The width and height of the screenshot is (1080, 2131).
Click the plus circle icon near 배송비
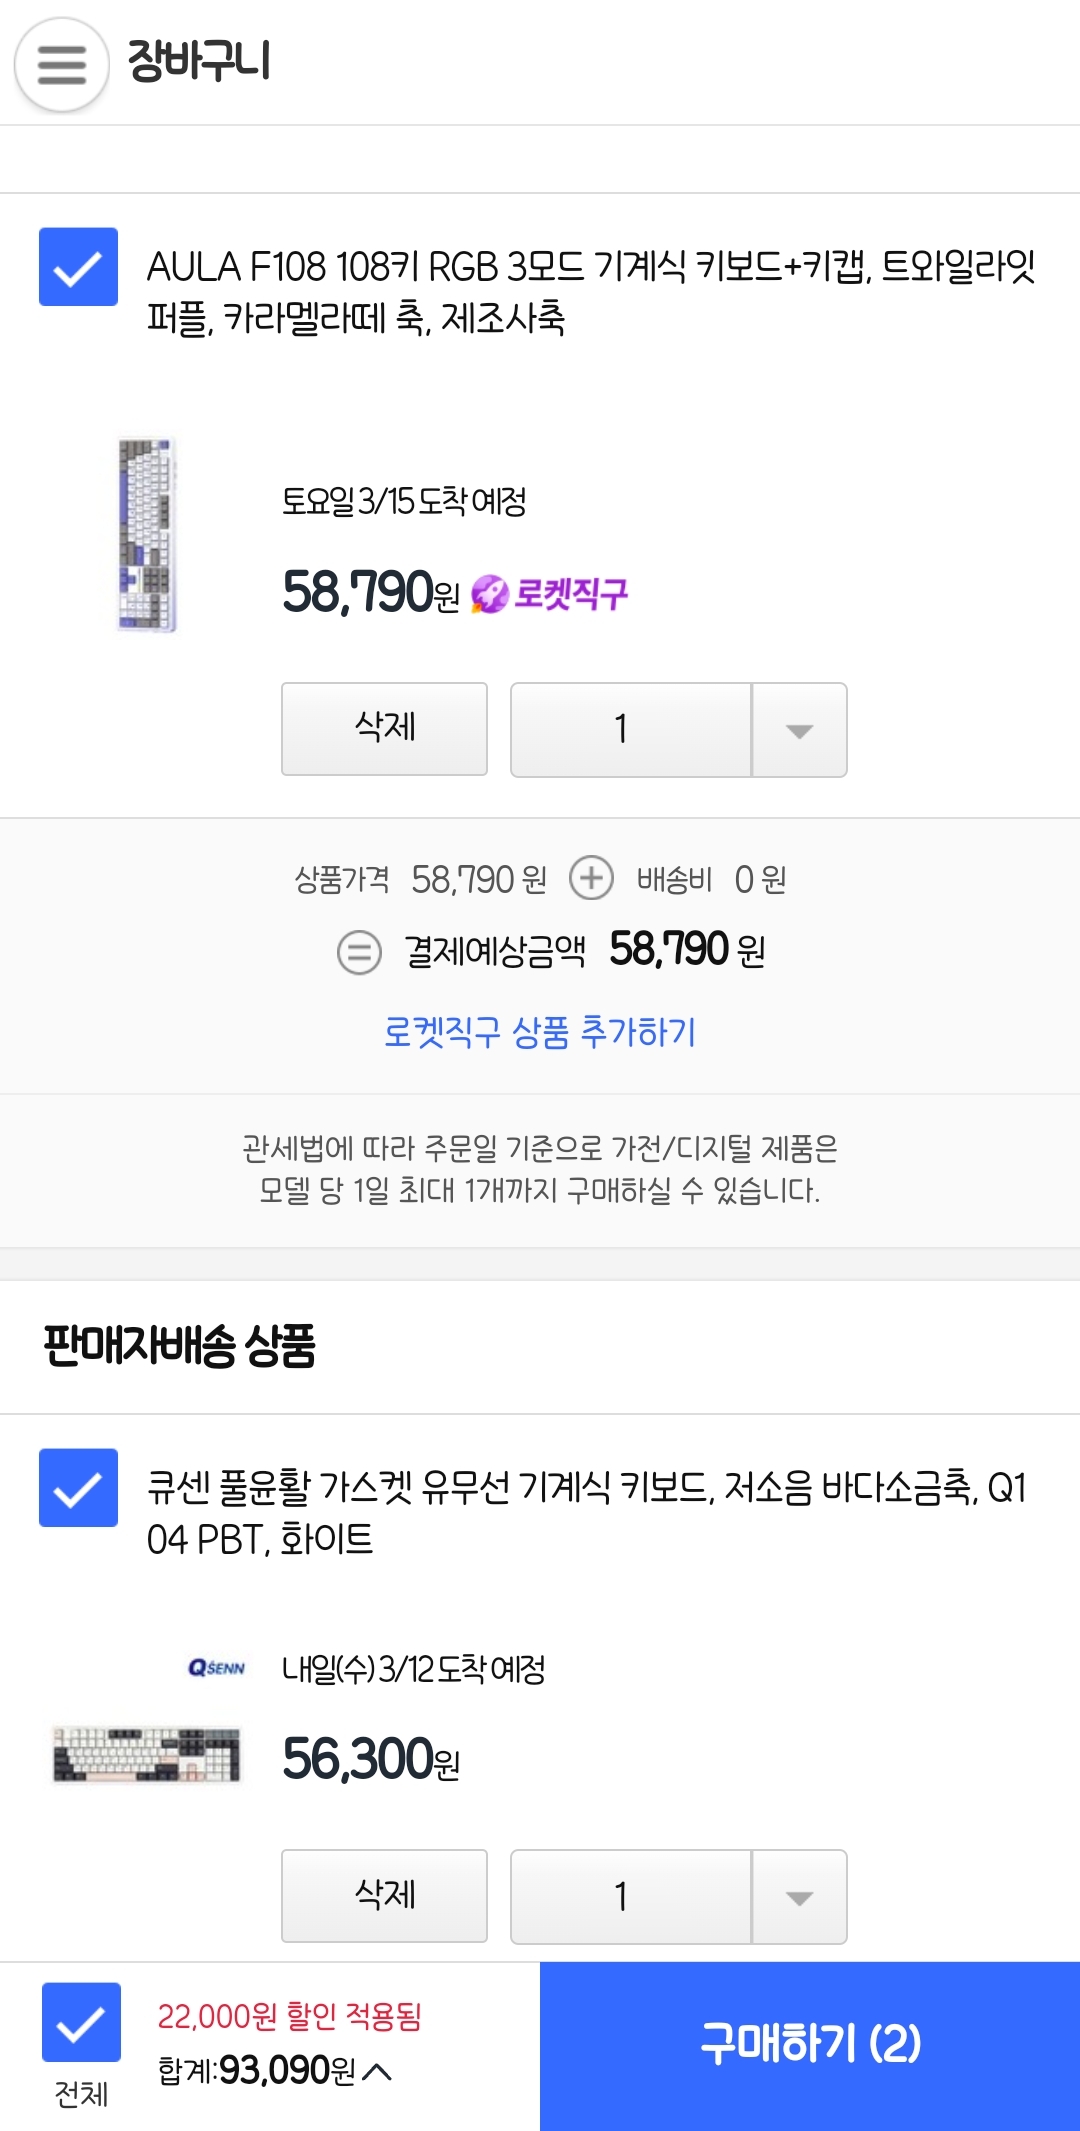click(x=591, y=879)
